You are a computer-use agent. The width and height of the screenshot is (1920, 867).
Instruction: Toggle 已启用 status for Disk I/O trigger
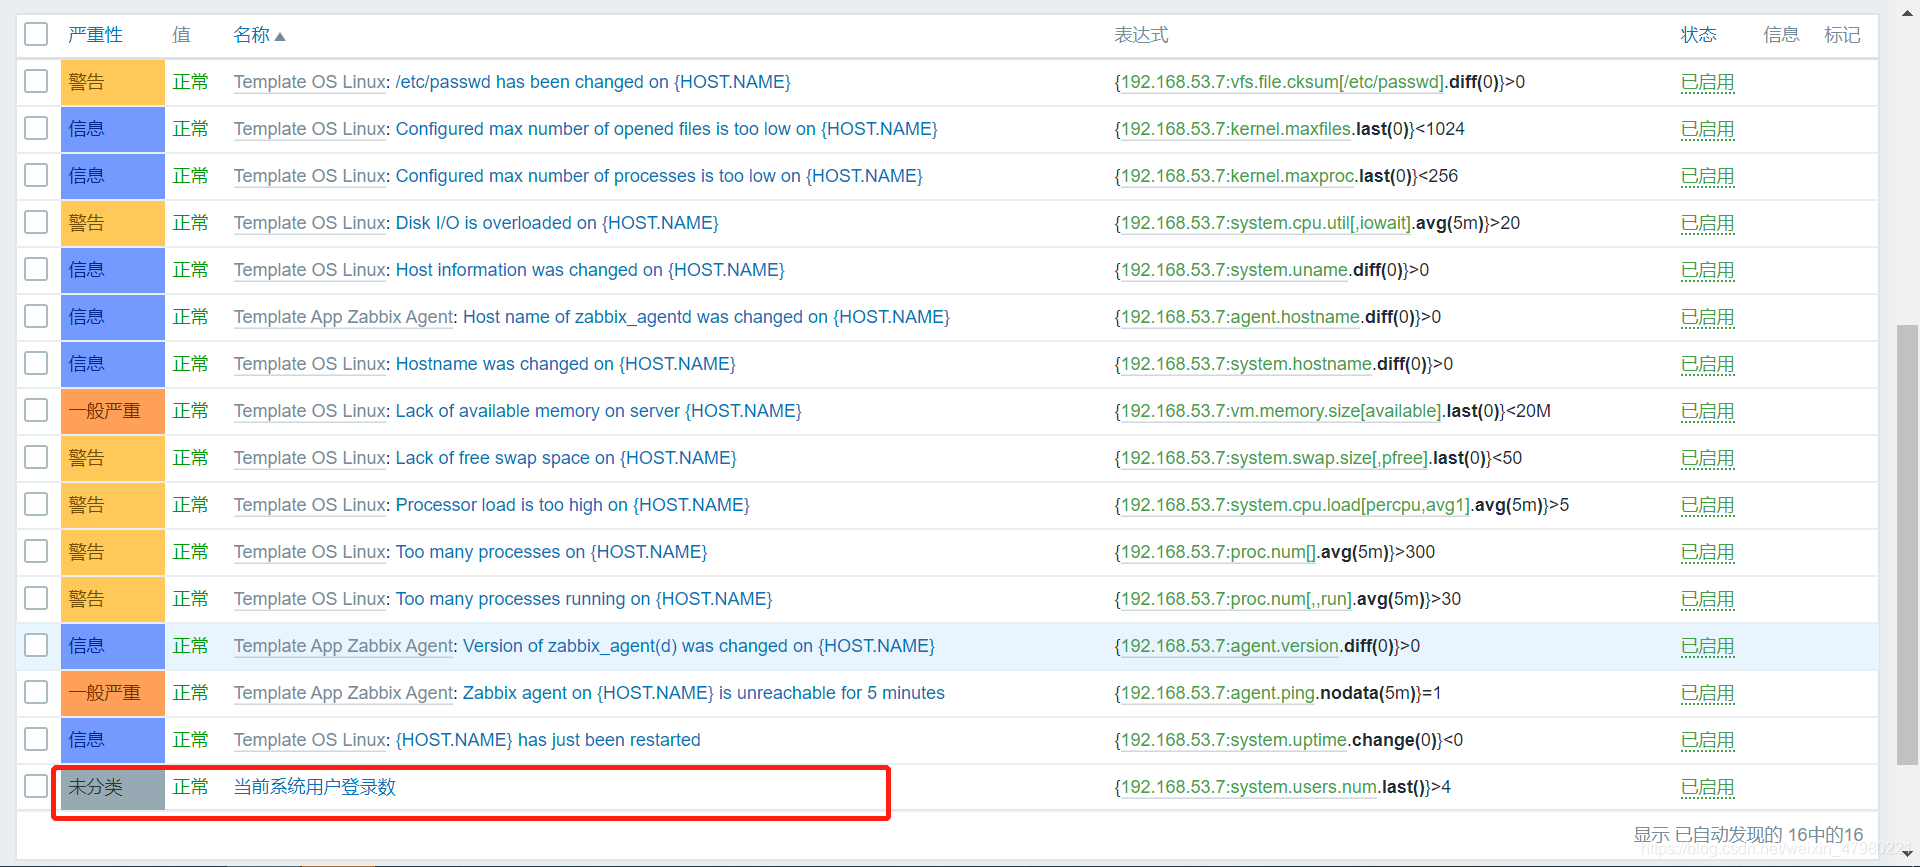pos(1707,223)
